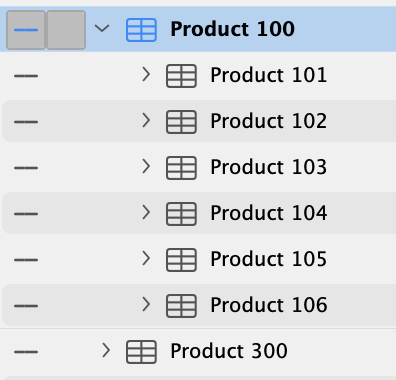This screenshot has width=396, height=380.
Task: Expand the Product 101 row
Action: click(146, 74)
